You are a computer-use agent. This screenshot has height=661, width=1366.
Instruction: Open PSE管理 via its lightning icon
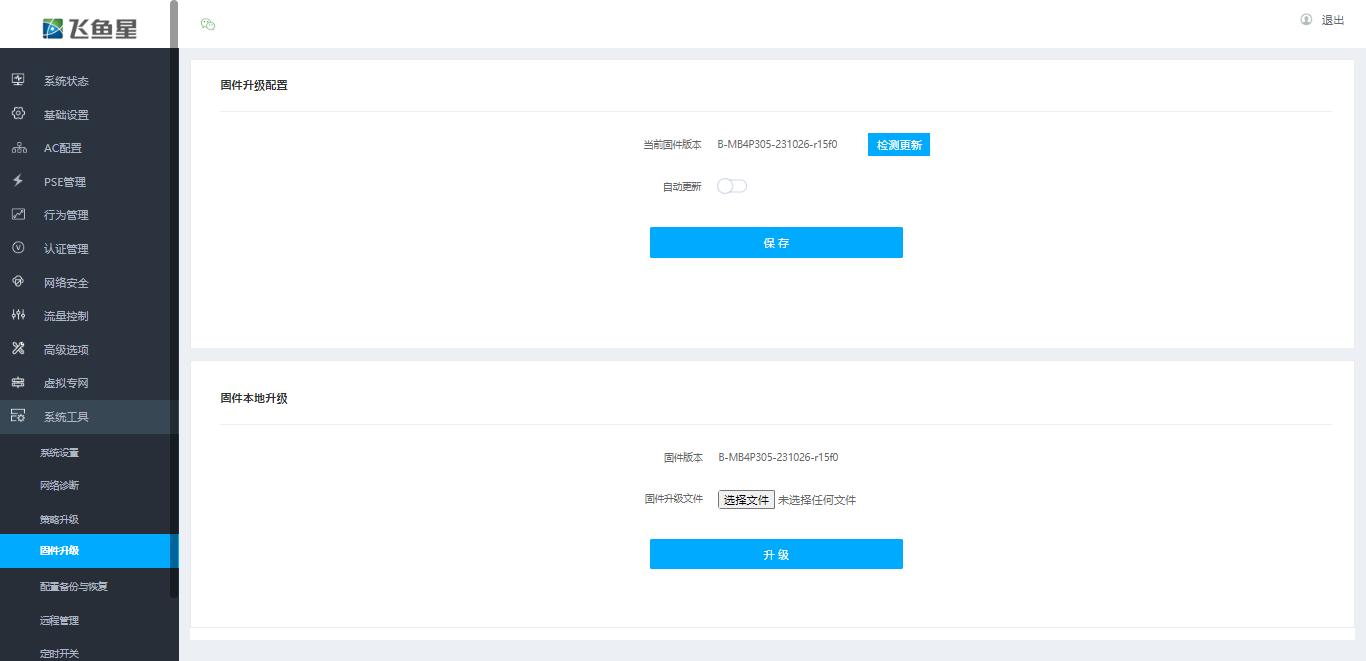pos(18,181)
